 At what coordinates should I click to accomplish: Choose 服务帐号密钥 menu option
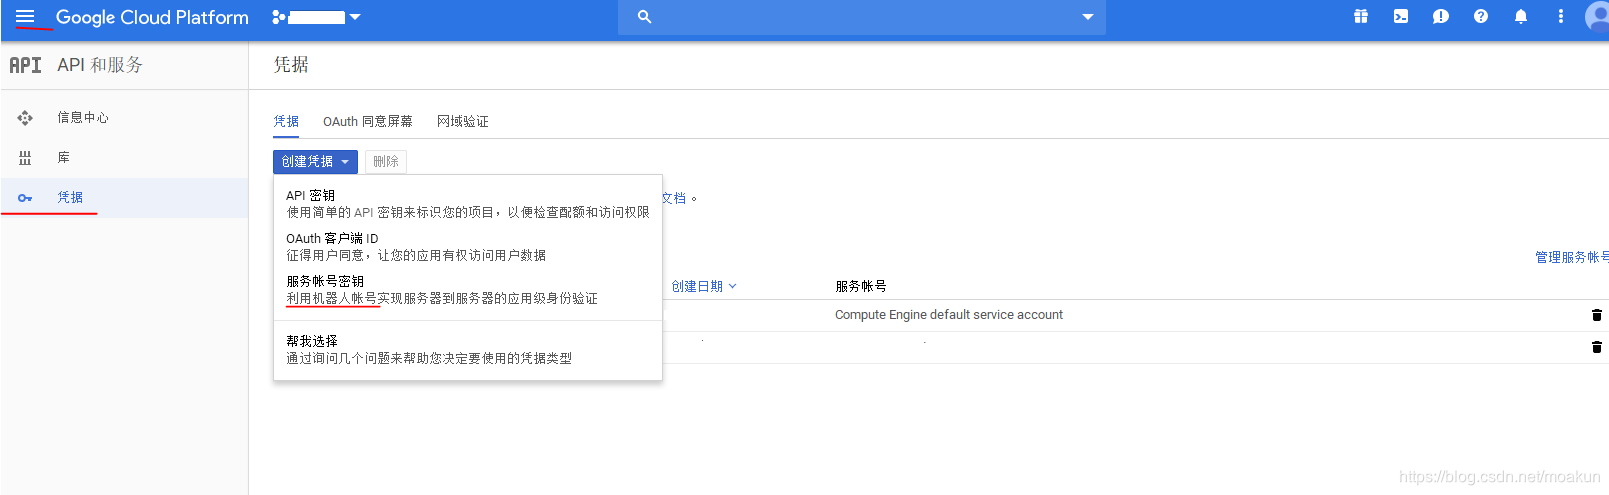(x=467, y=290)
